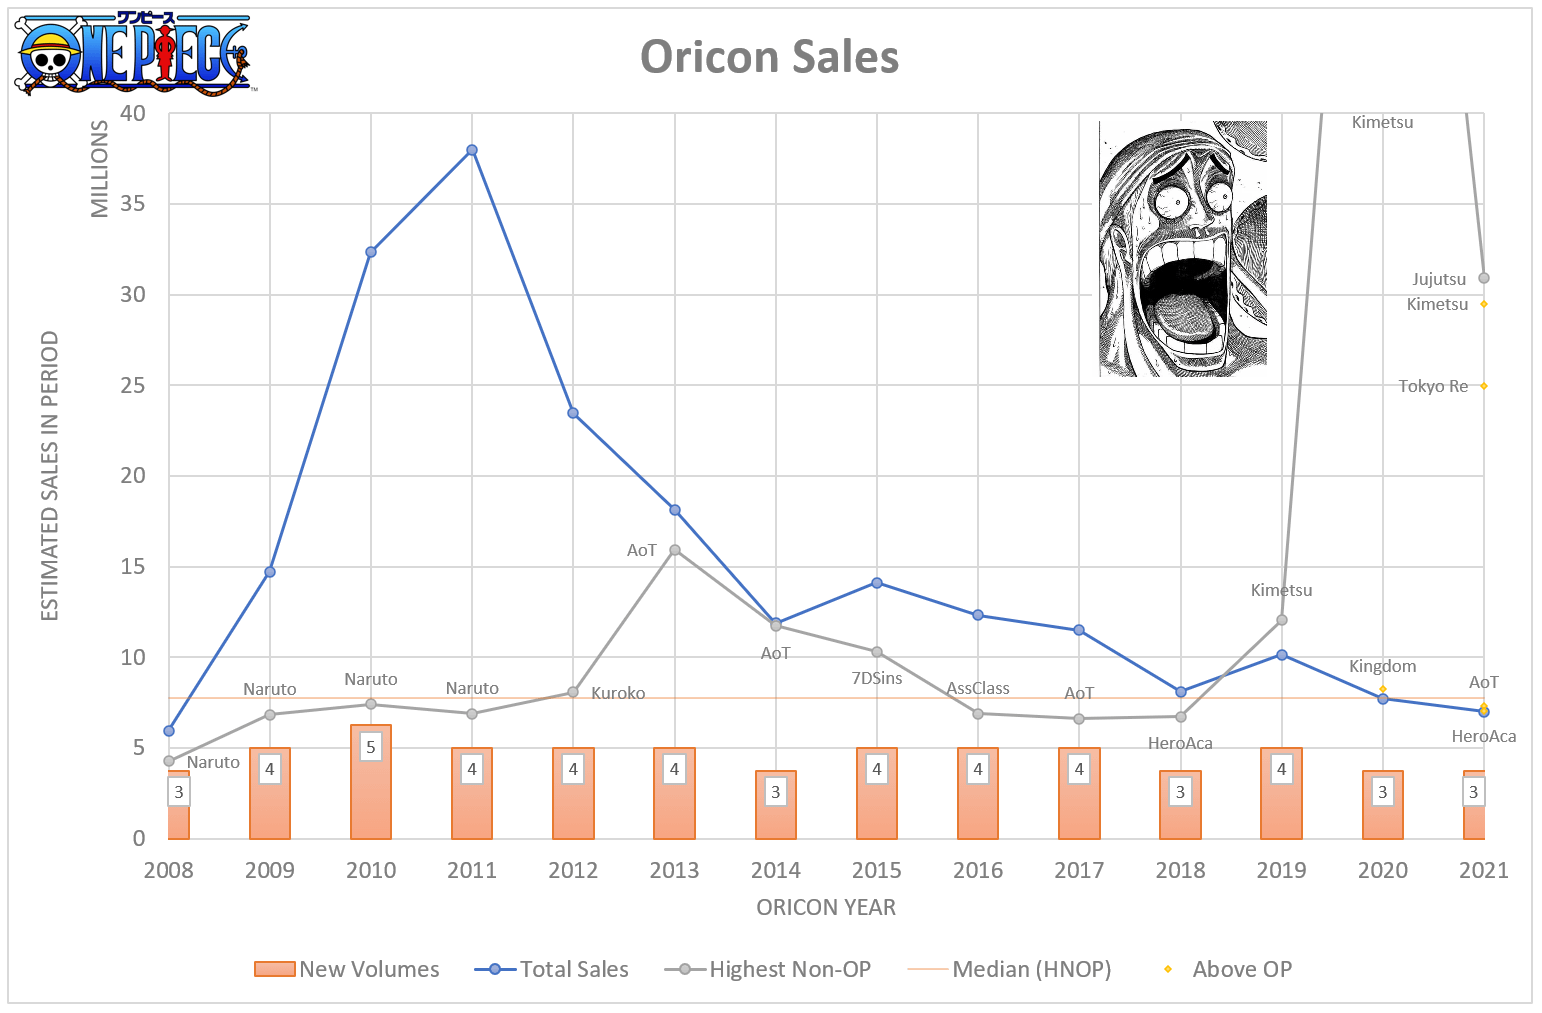This screenshot has height=1013, width=1542.
Task: Click the 2011 Total Sales peak point
Action: [x=472, y=150]
